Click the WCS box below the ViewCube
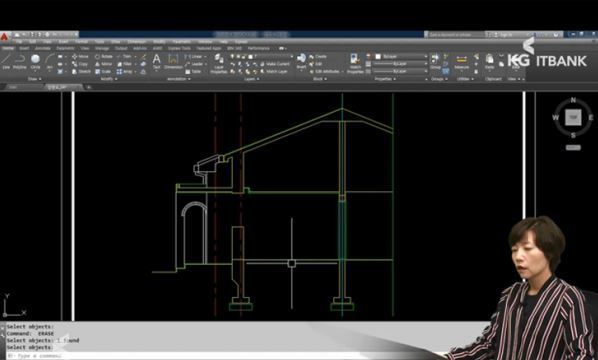Screen dimensions: 598x360 tap(573, 148)
